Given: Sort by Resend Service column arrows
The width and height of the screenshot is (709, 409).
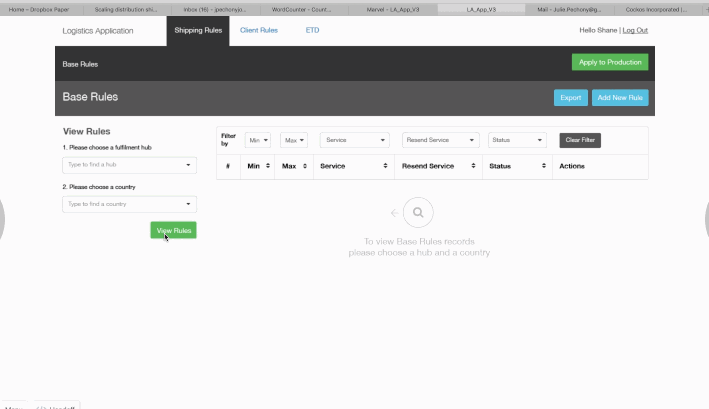Looking at the screenshot, I should pos(473,166).
